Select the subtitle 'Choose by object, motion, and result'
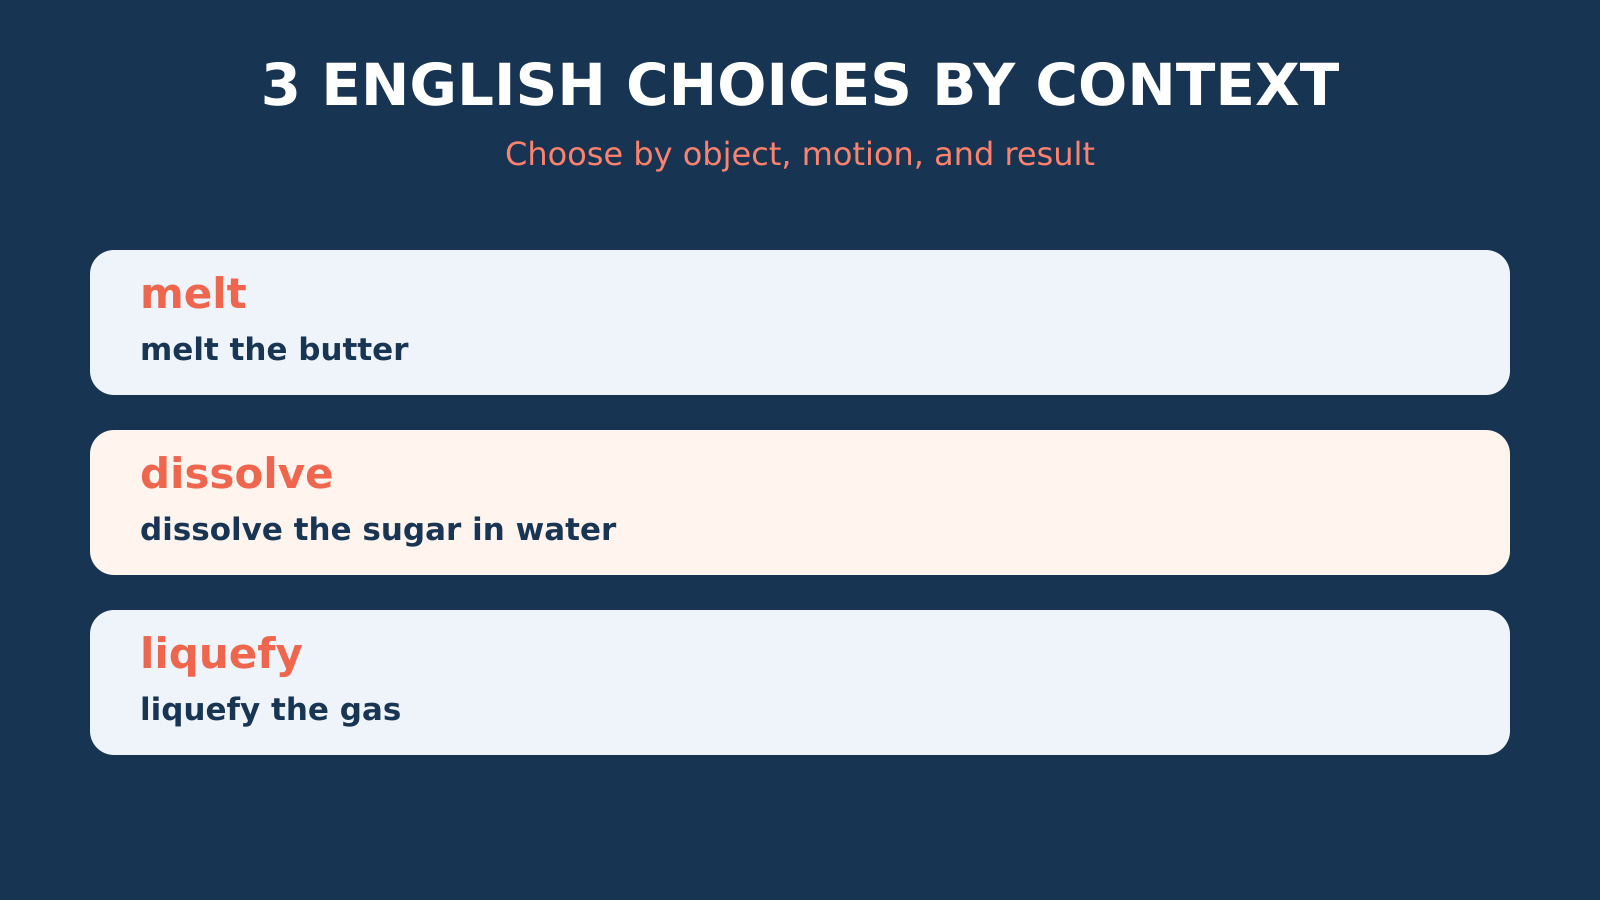 800,155
